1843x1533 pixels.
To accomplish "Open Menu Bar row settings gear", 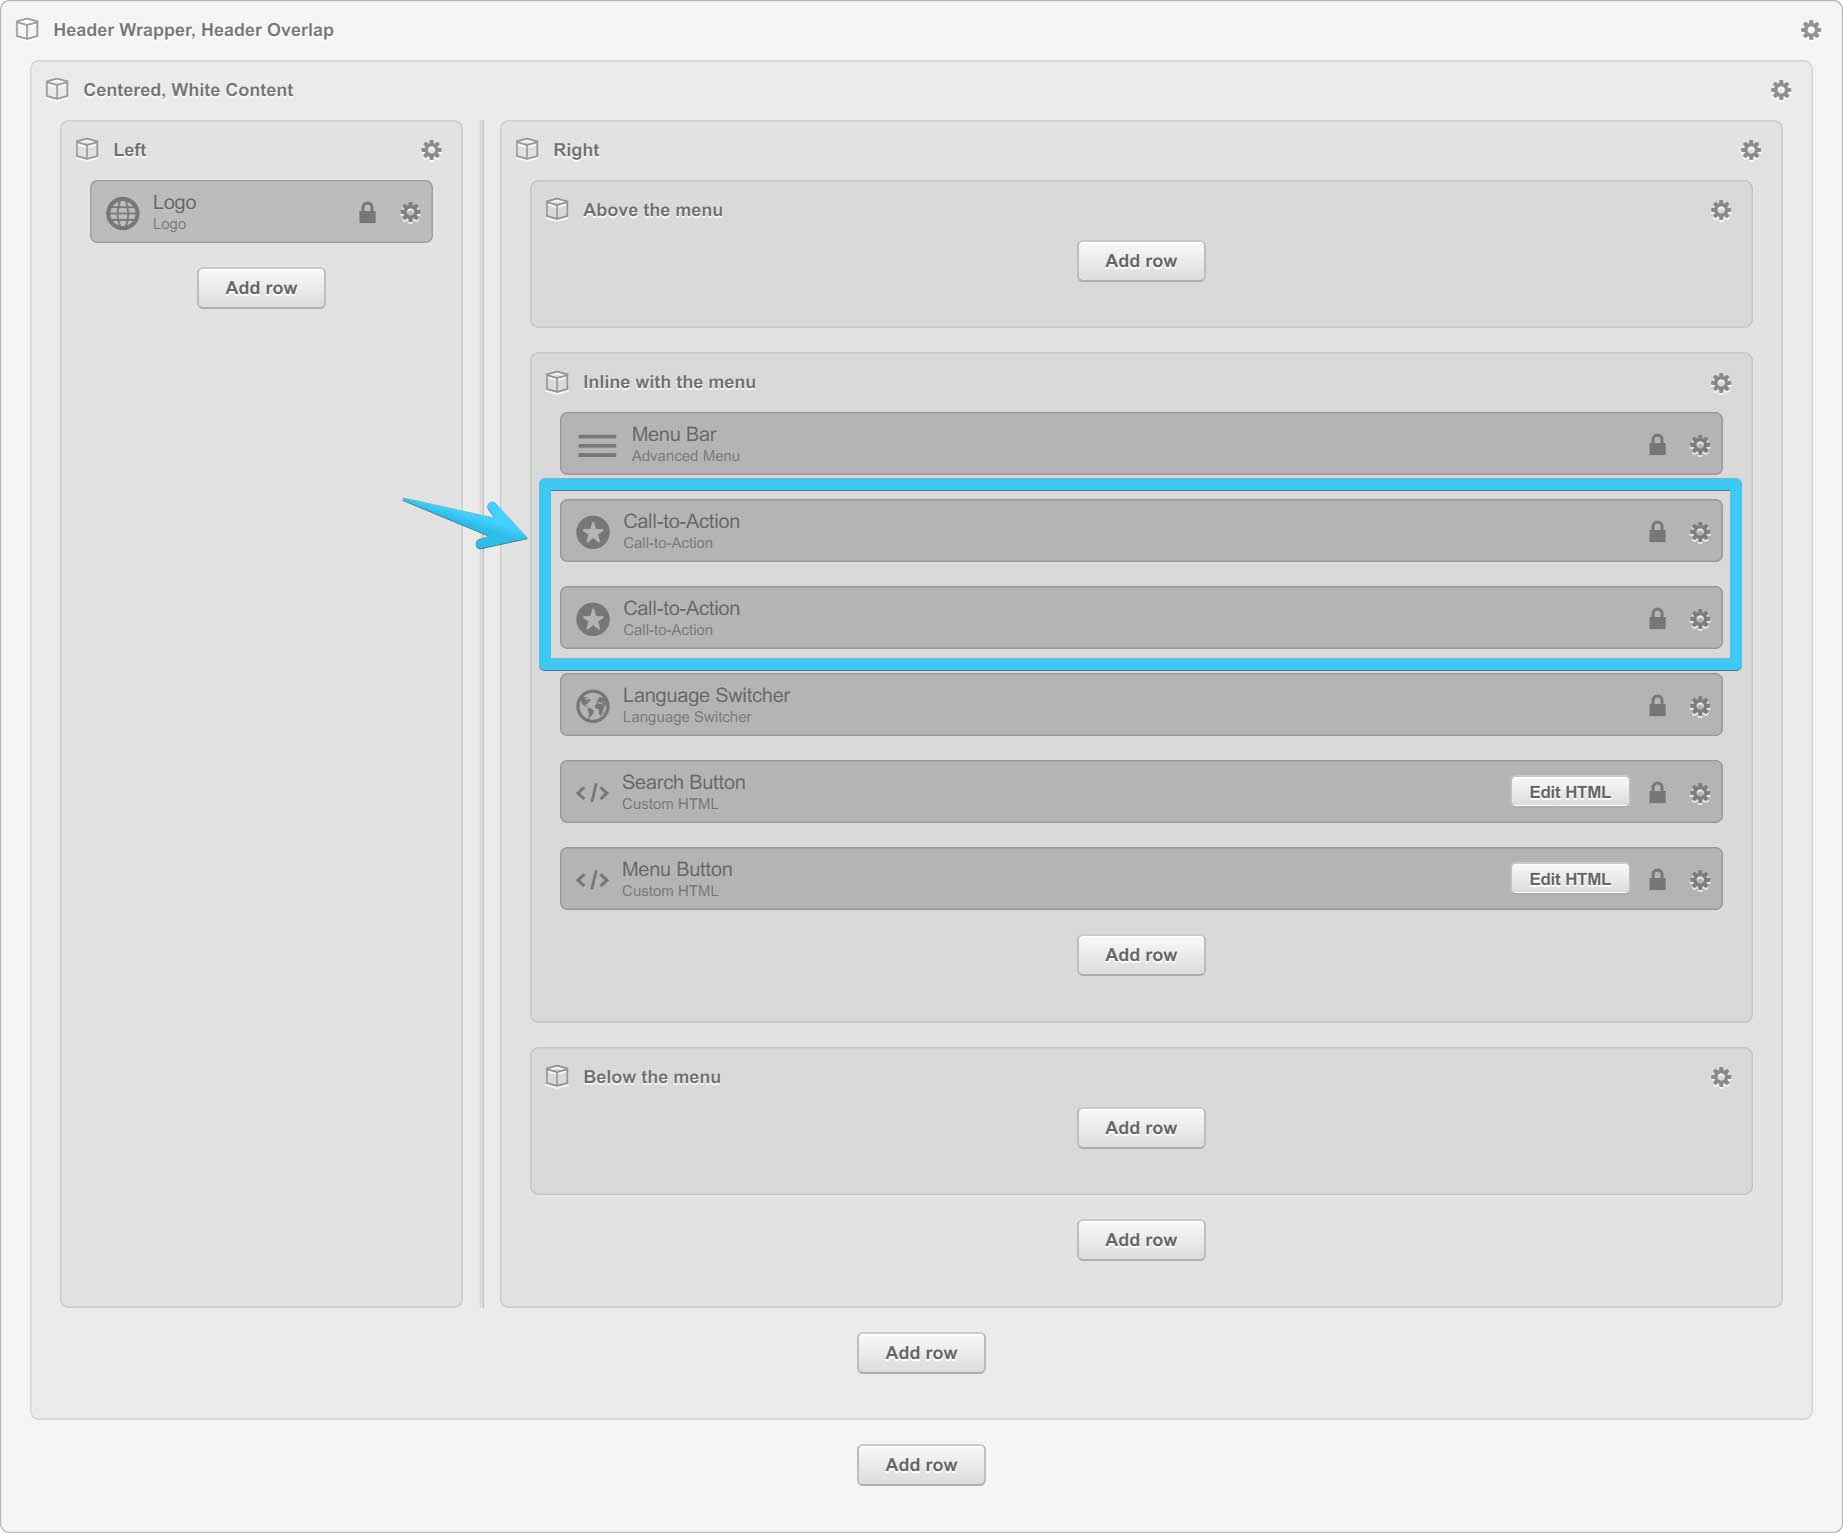I will 1699,445.
